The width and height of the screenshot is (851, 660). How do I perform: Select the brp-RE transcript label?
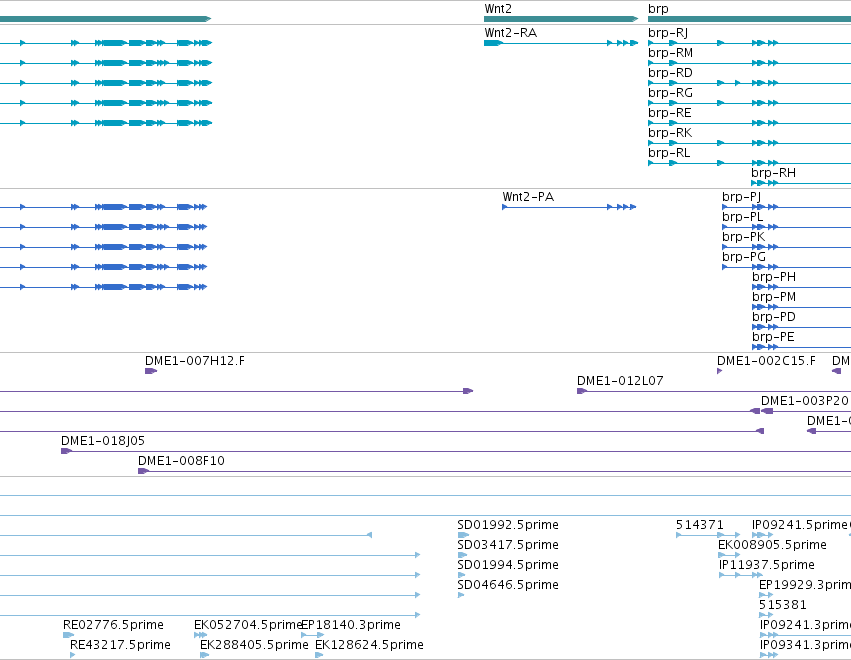coord(670,113)
